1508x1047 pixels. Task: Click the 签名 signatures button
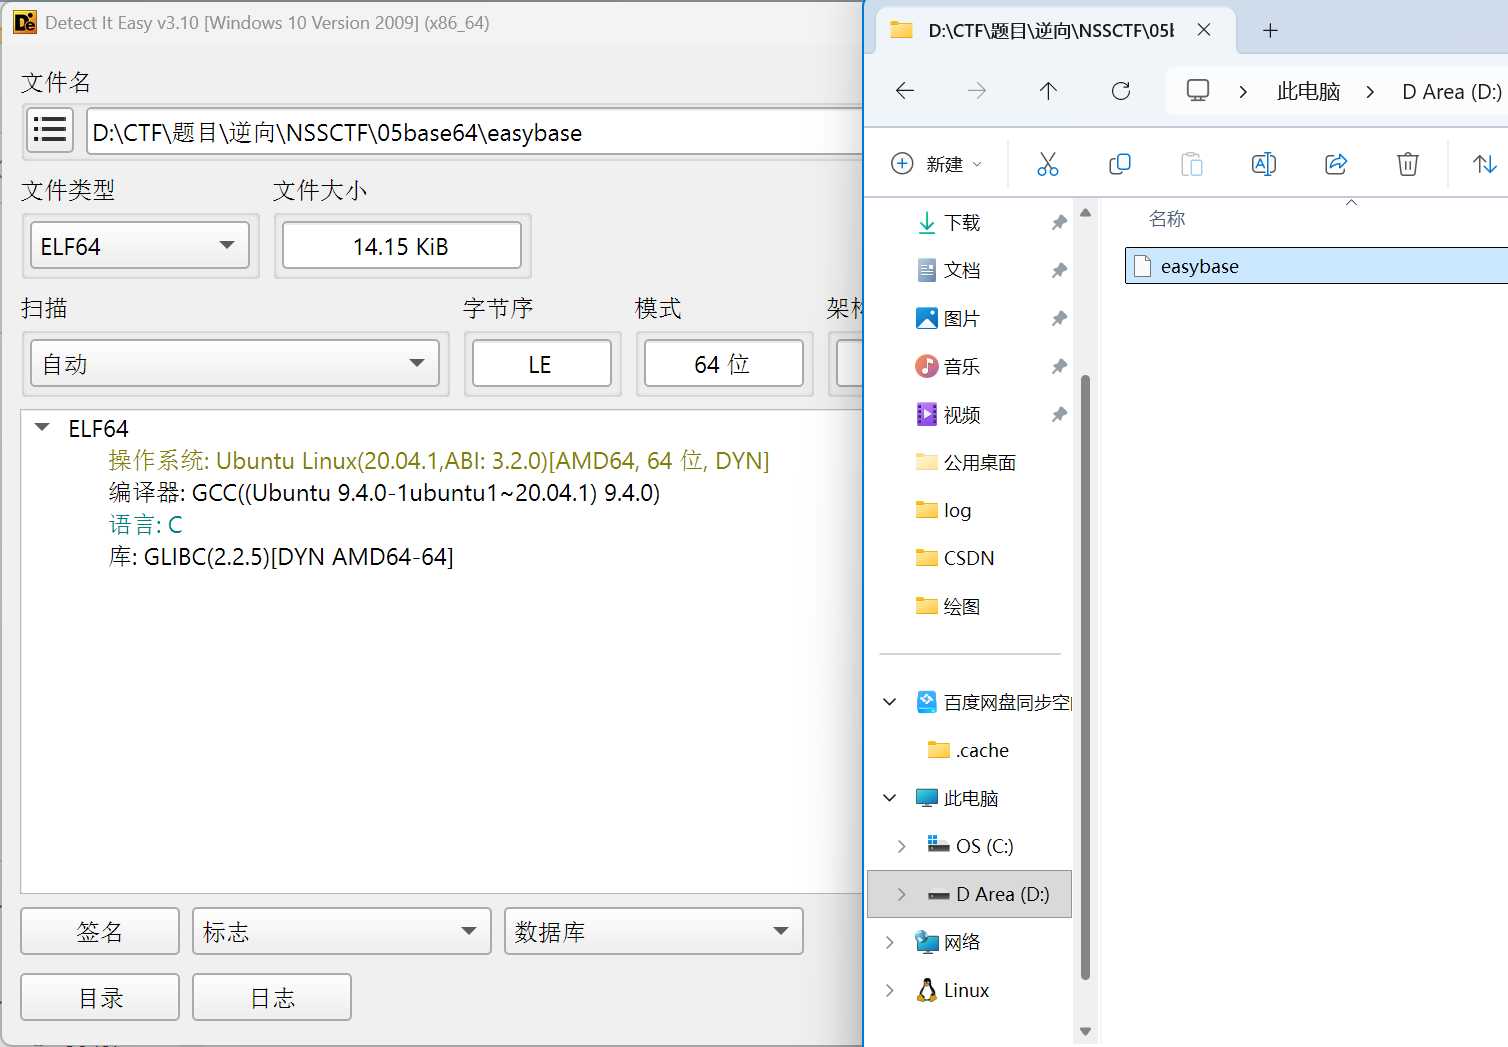coord(100,932)
